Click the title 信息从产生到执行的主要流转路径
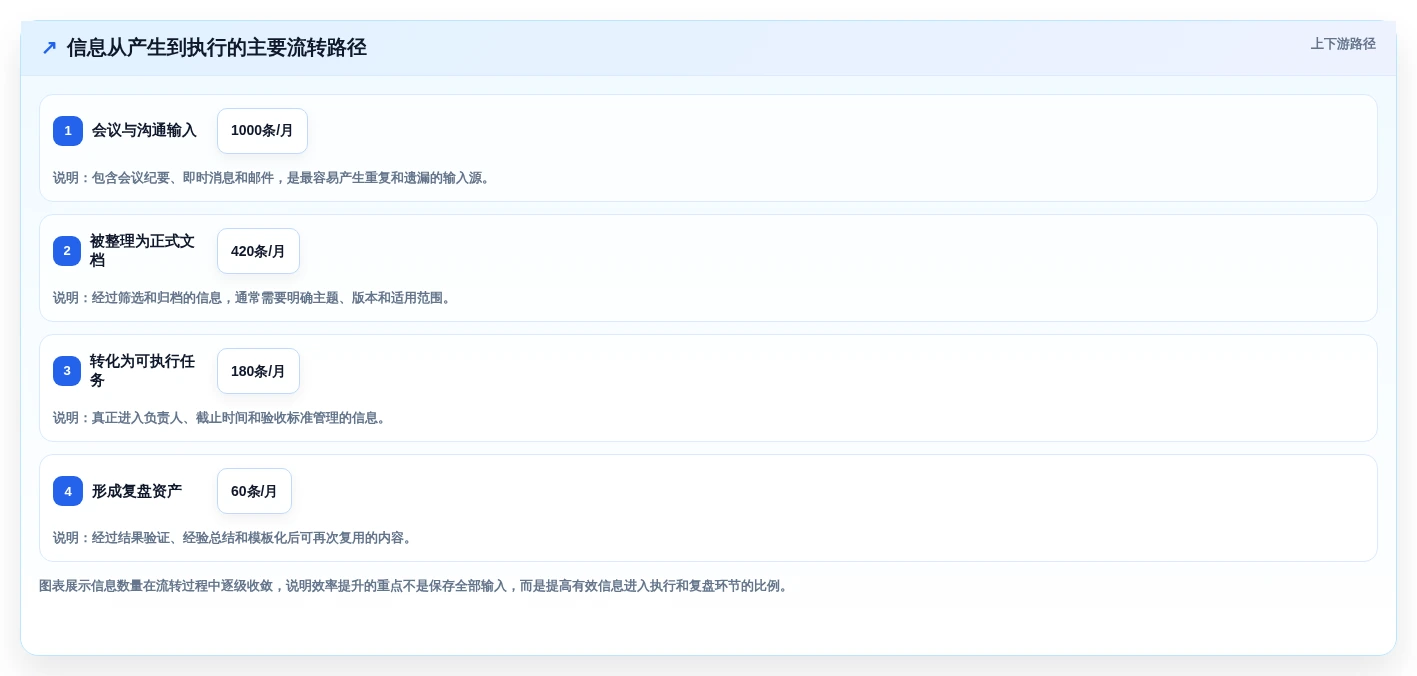The height and width of the screenshot is (676, 1417). [217, 48]
